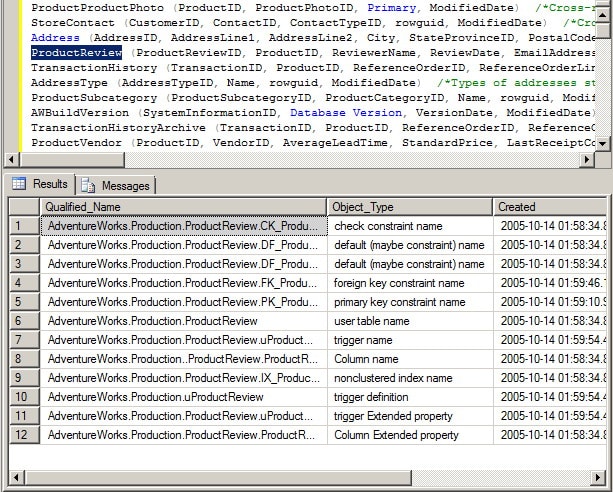
Task: Click TransactionHistoryArchive in the editor
Action: coord(118,128)
